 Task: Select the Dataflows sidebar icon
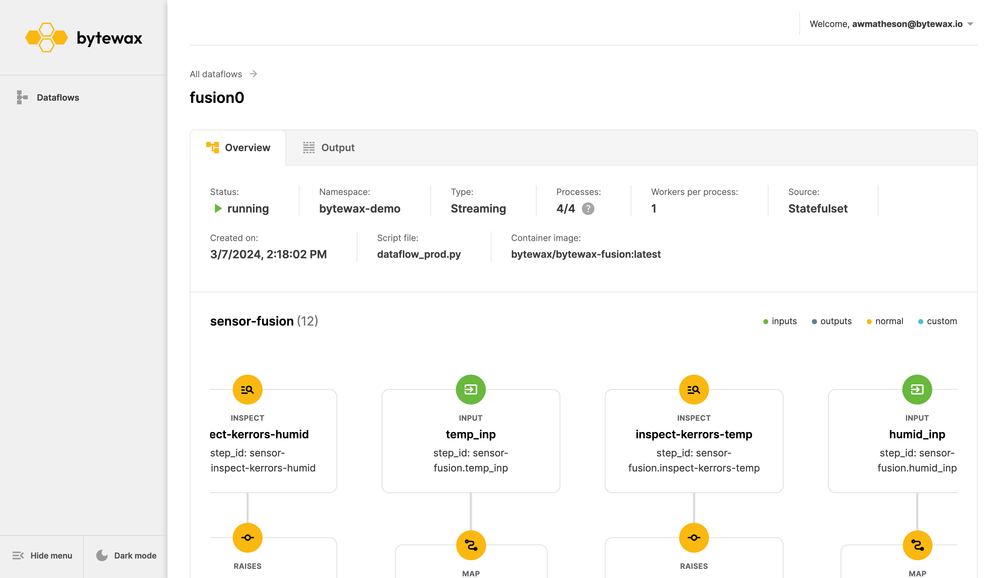pos(21,97)
